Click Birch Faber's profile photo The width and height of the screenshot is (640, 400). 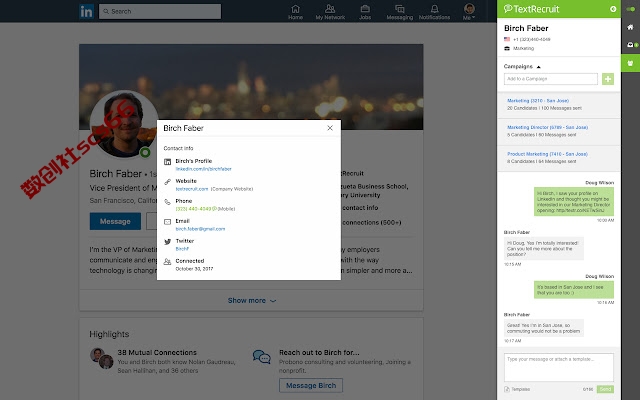[x=124, y=124]
